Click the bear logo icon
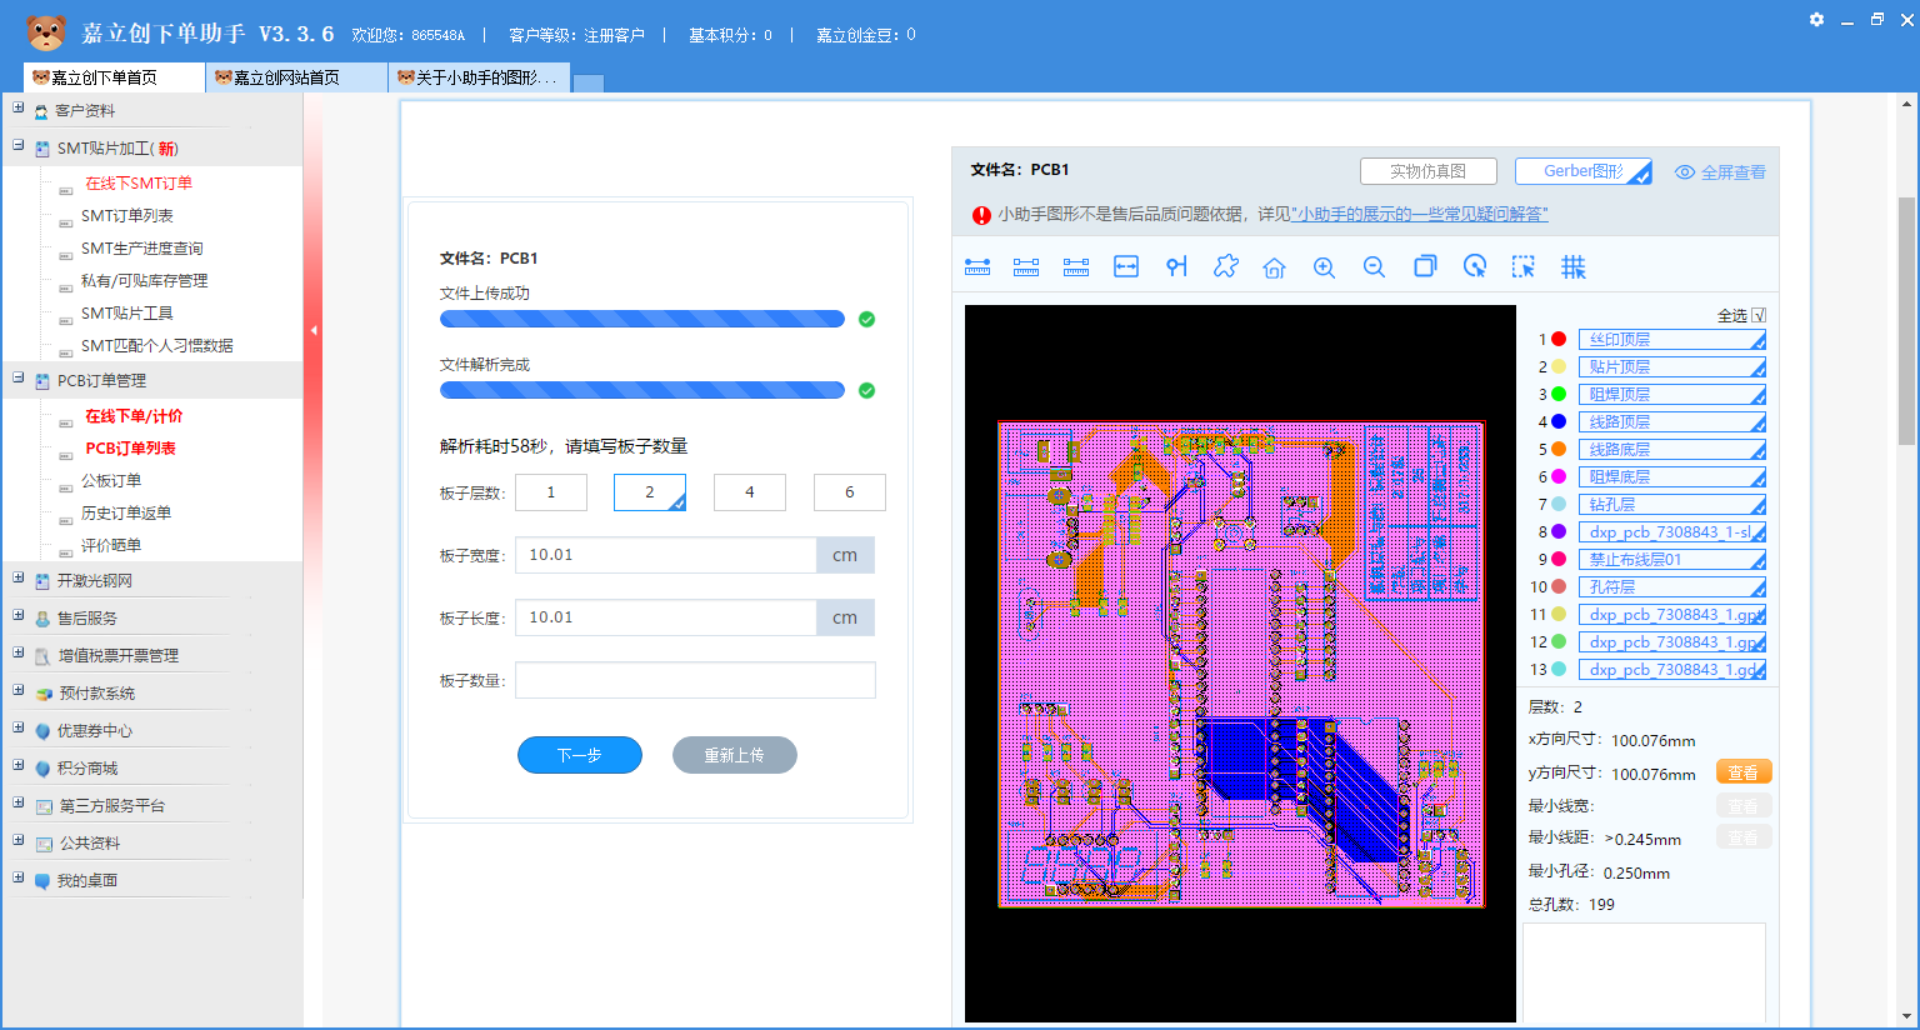Image resolution: width=1920 pixels, height=1030 pixels. pyautogui.click(x=46, y=33)
